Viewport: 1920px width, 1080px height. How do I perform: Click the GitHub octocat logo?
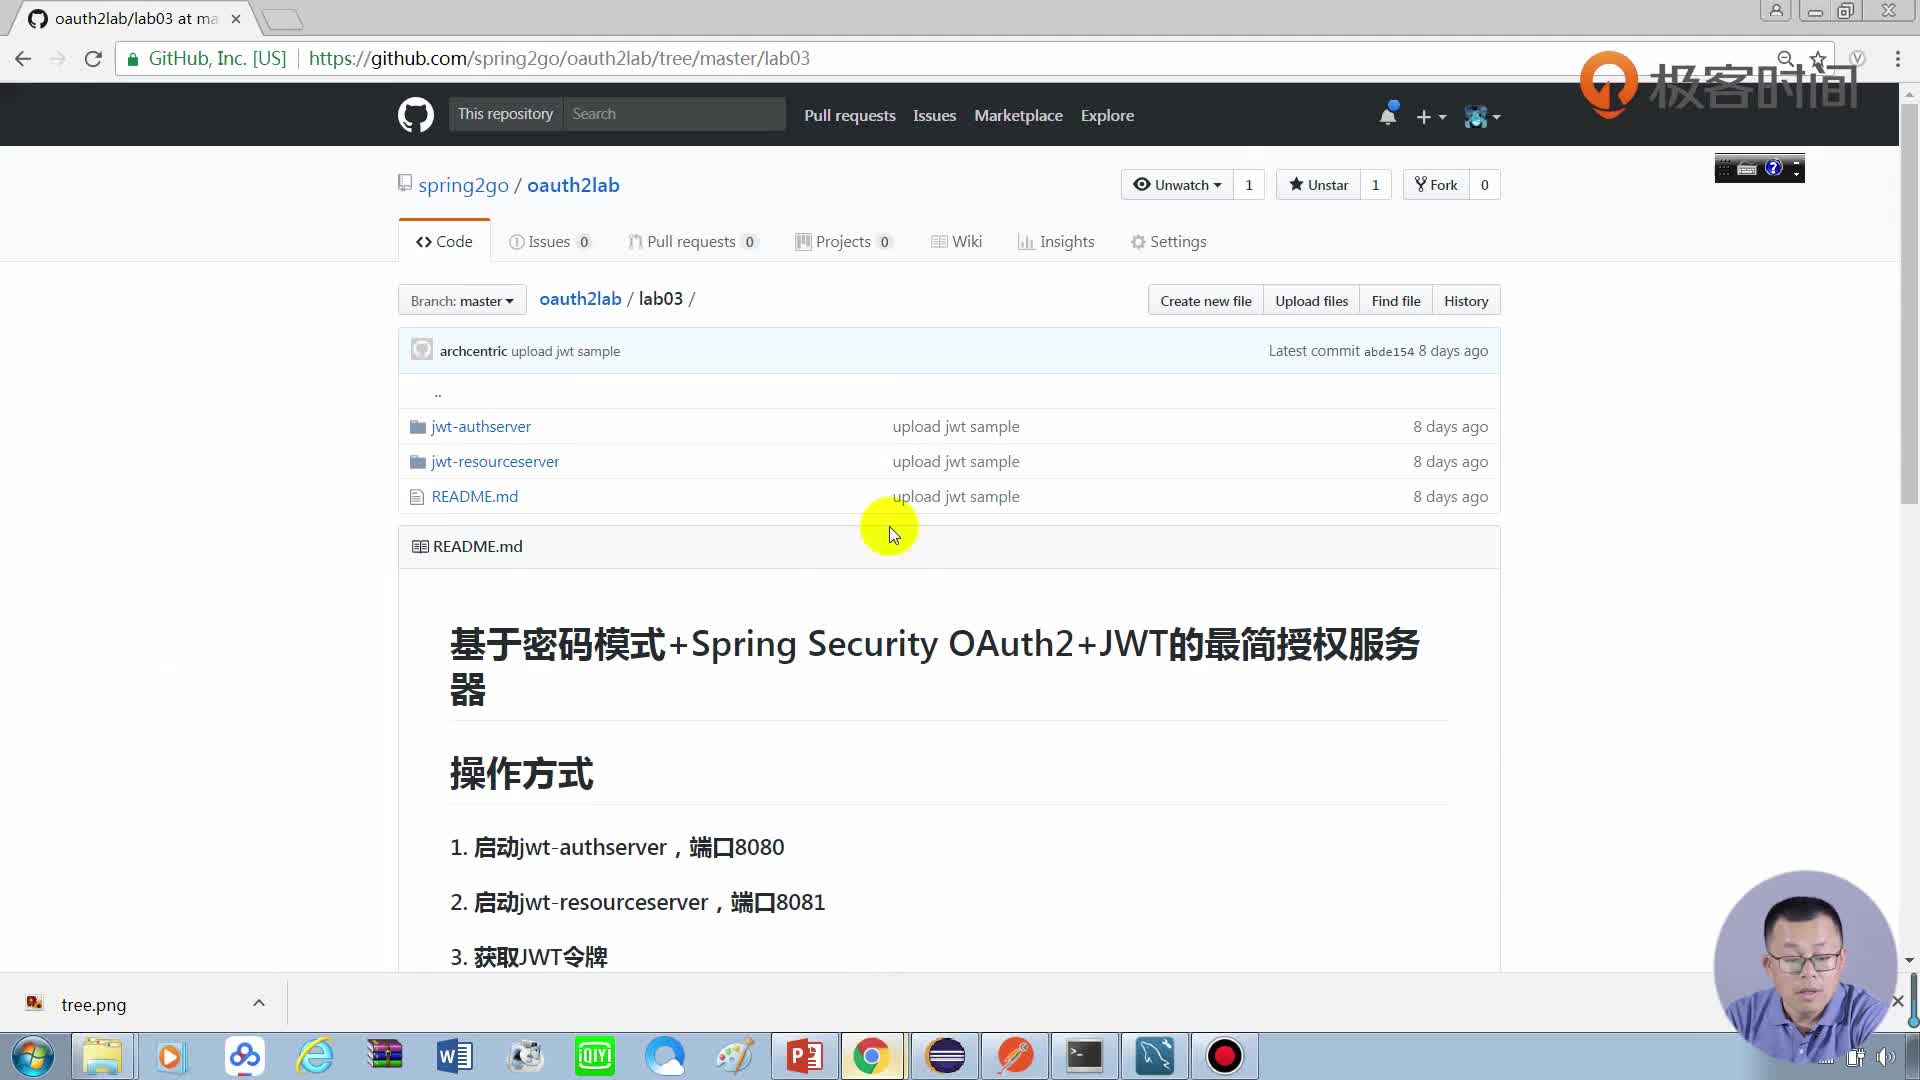[x=415, y=115]
